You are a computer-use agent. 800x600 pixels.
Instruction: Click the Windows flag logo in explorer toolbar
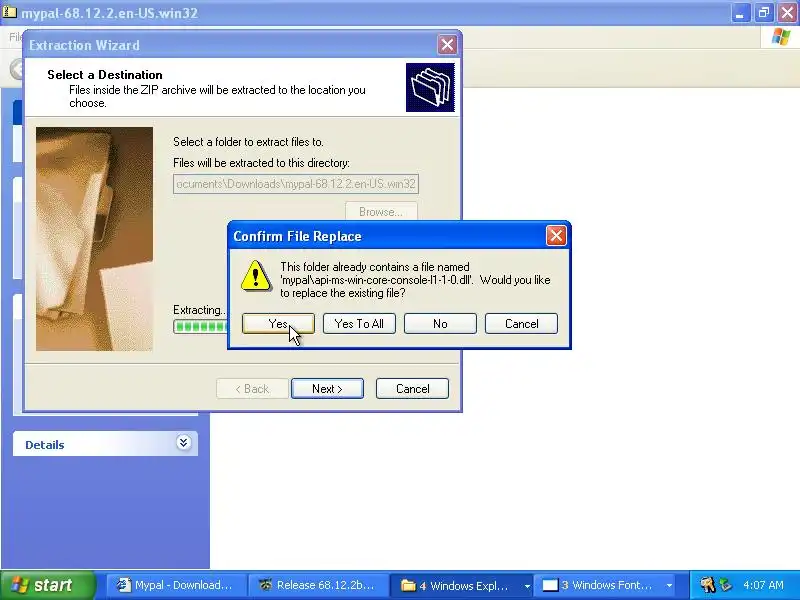(781, 37)
